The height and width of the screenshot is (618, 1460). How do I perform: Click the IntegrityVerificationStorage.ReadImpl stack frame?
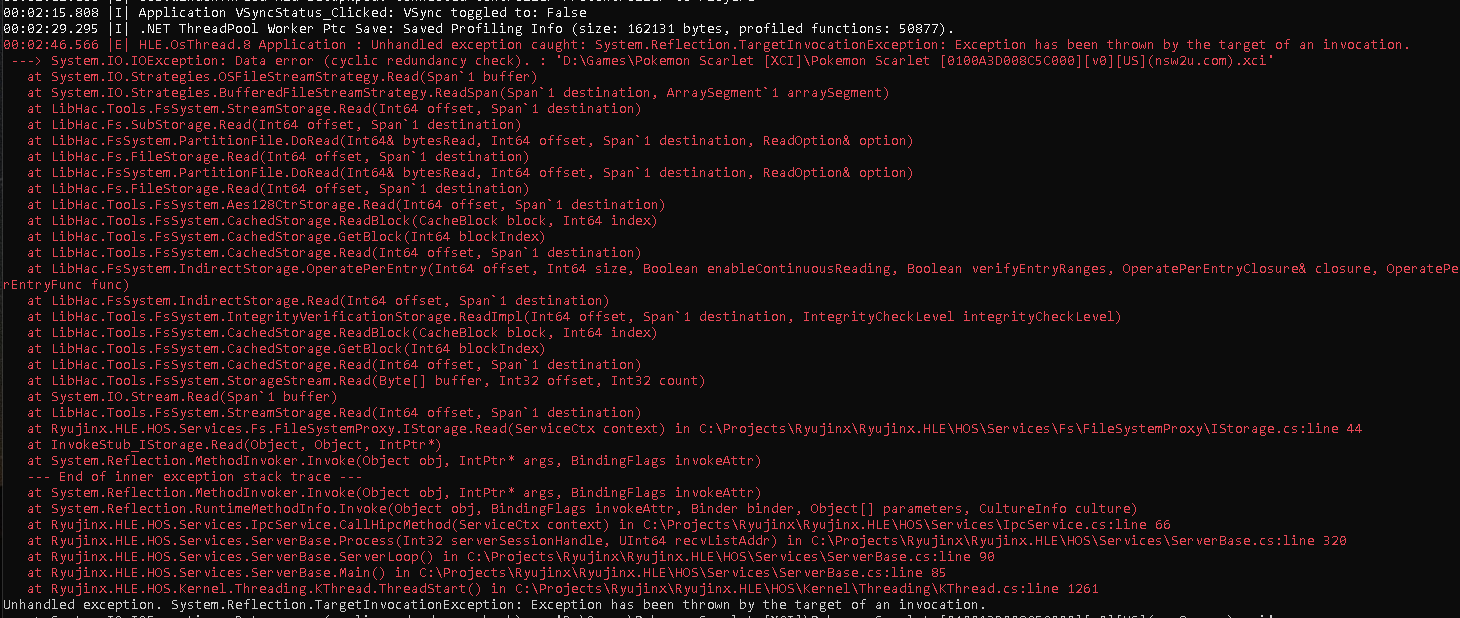574,317
